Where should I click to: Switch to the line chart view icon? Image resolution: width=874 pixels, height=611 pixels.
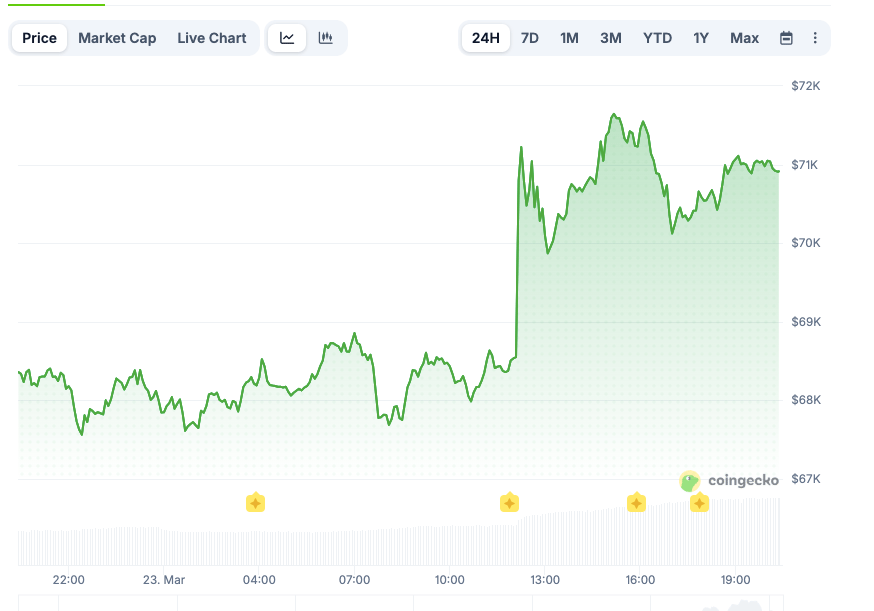(287, 38)
